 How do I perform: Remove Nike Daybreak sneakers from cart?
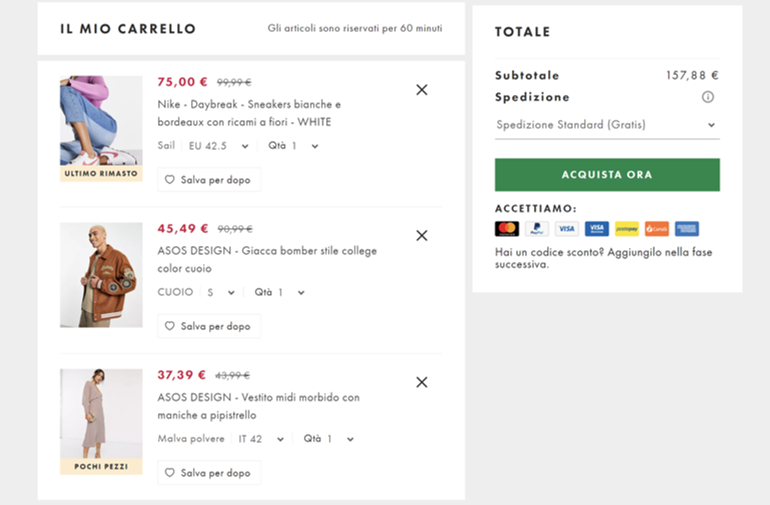(x=421, y=90)
